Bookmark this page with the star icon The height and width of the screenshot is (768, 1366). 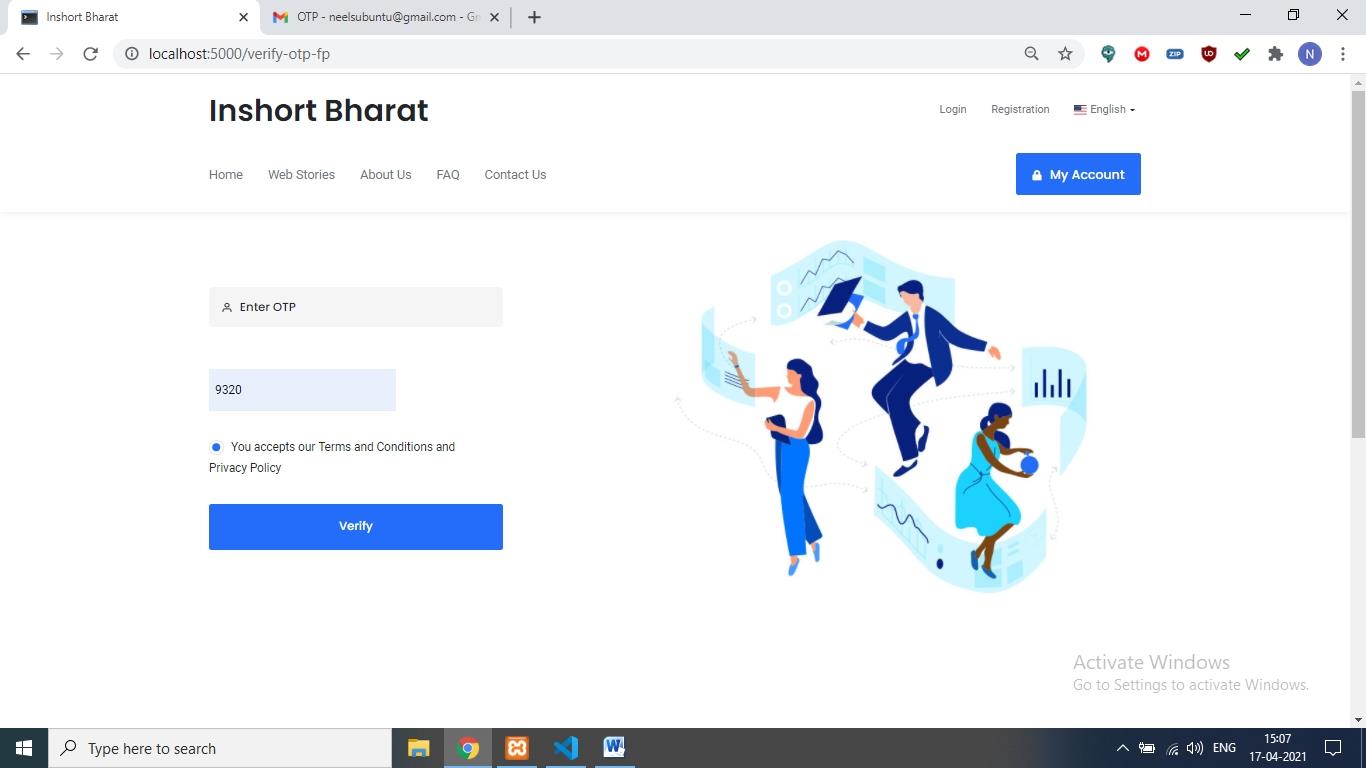click(1065, 54)
